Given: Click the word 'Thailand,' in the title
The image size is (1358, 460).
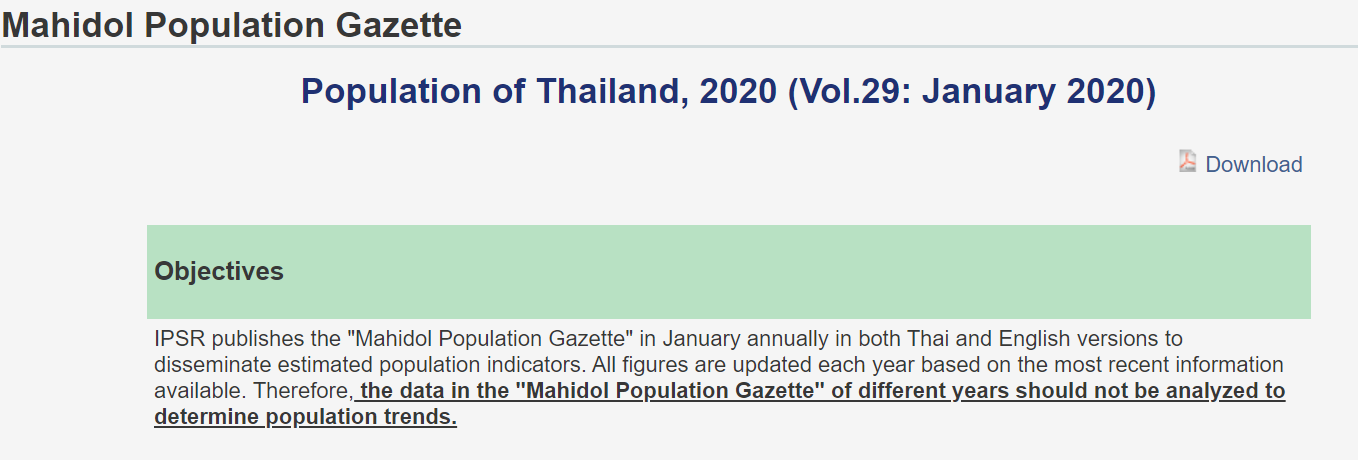Looking at the screenshot, I should (x=613, y=91).
